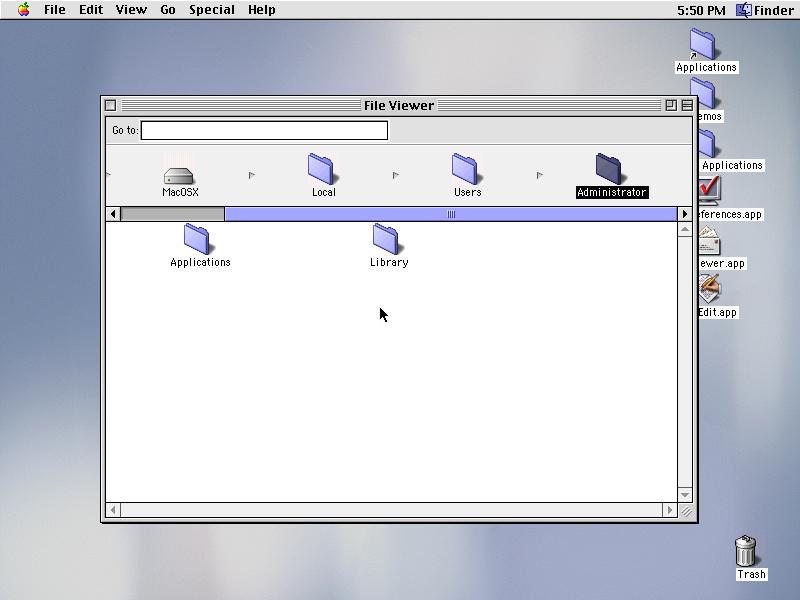The image size is (800, 600).
Task: Click the File Viewer zoom box
Action: pos(671,105)
